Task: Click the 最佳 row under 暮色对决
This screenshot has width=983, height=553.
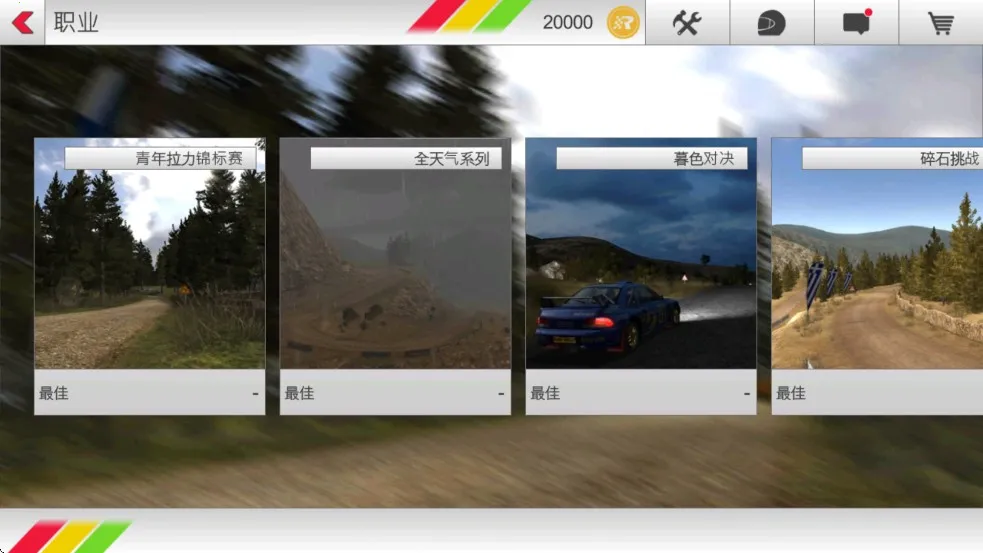Action: click(x=641, y=393)
